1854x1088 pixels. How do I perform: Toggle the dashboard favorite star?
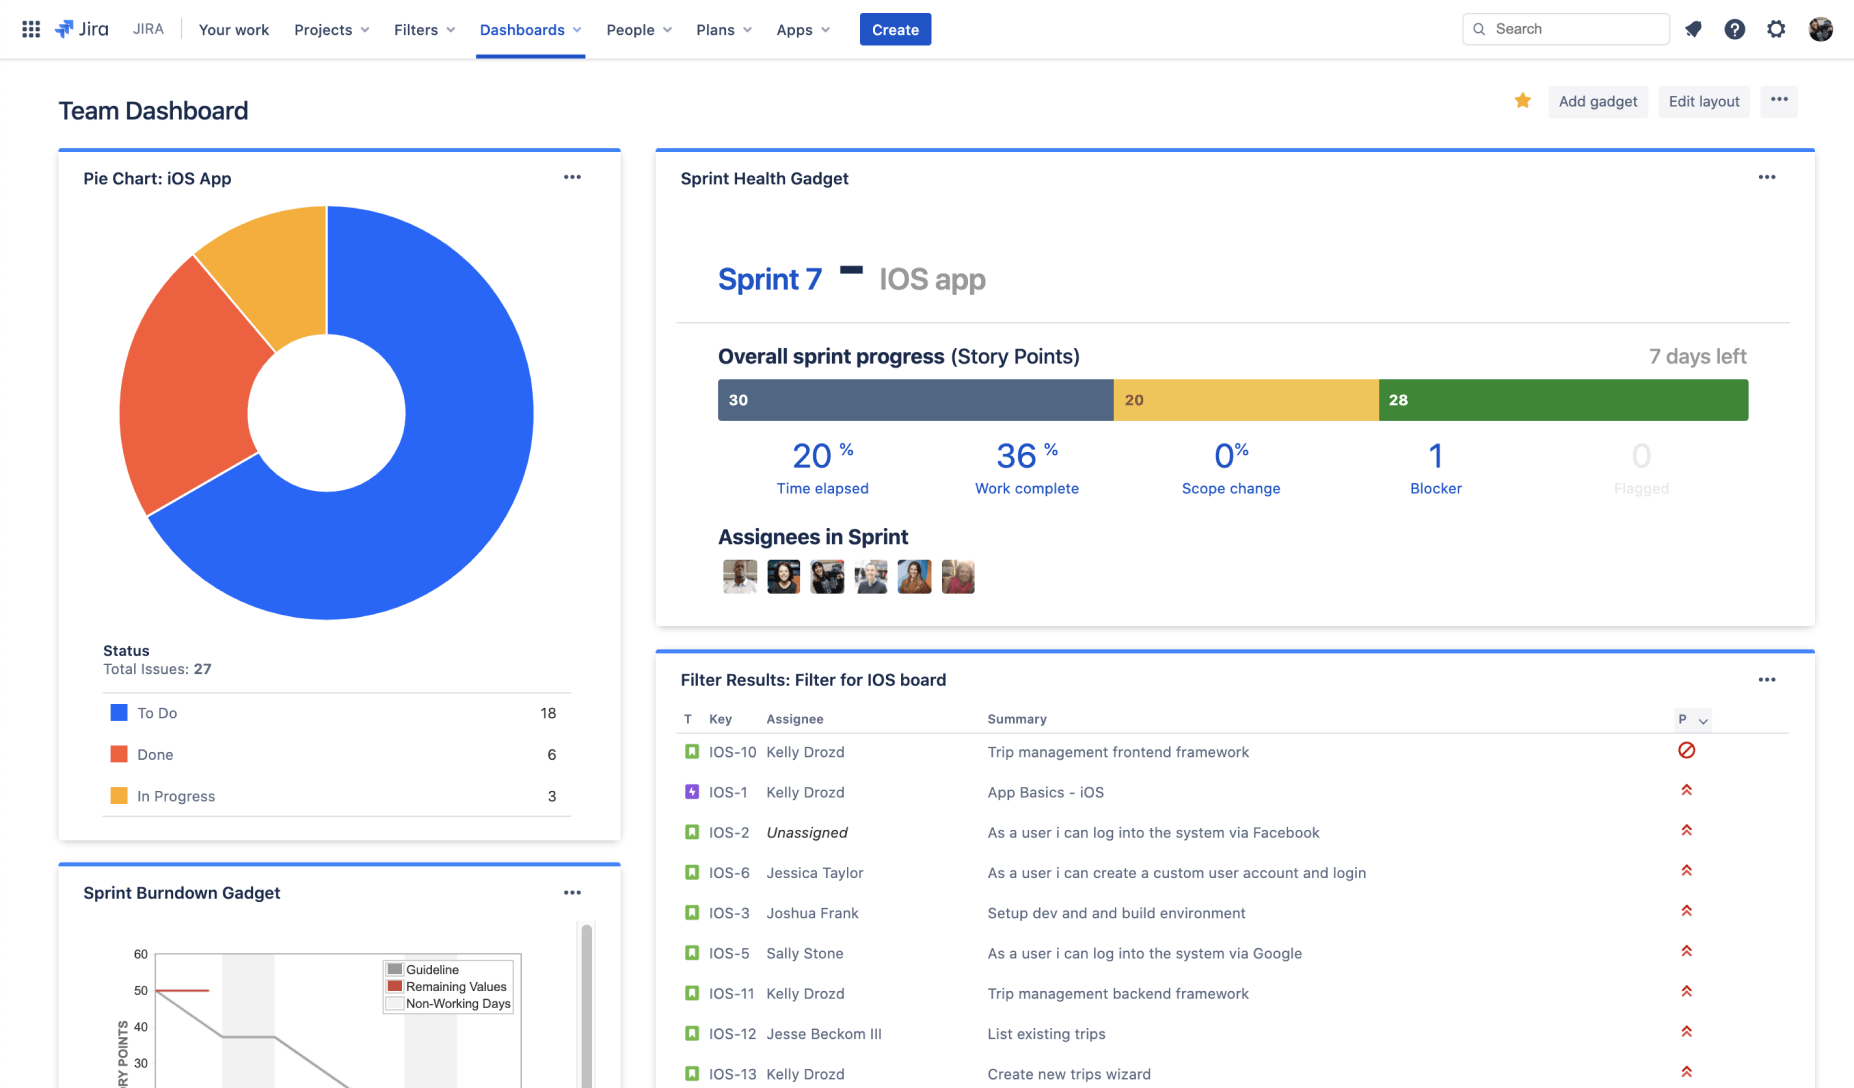1523,101
